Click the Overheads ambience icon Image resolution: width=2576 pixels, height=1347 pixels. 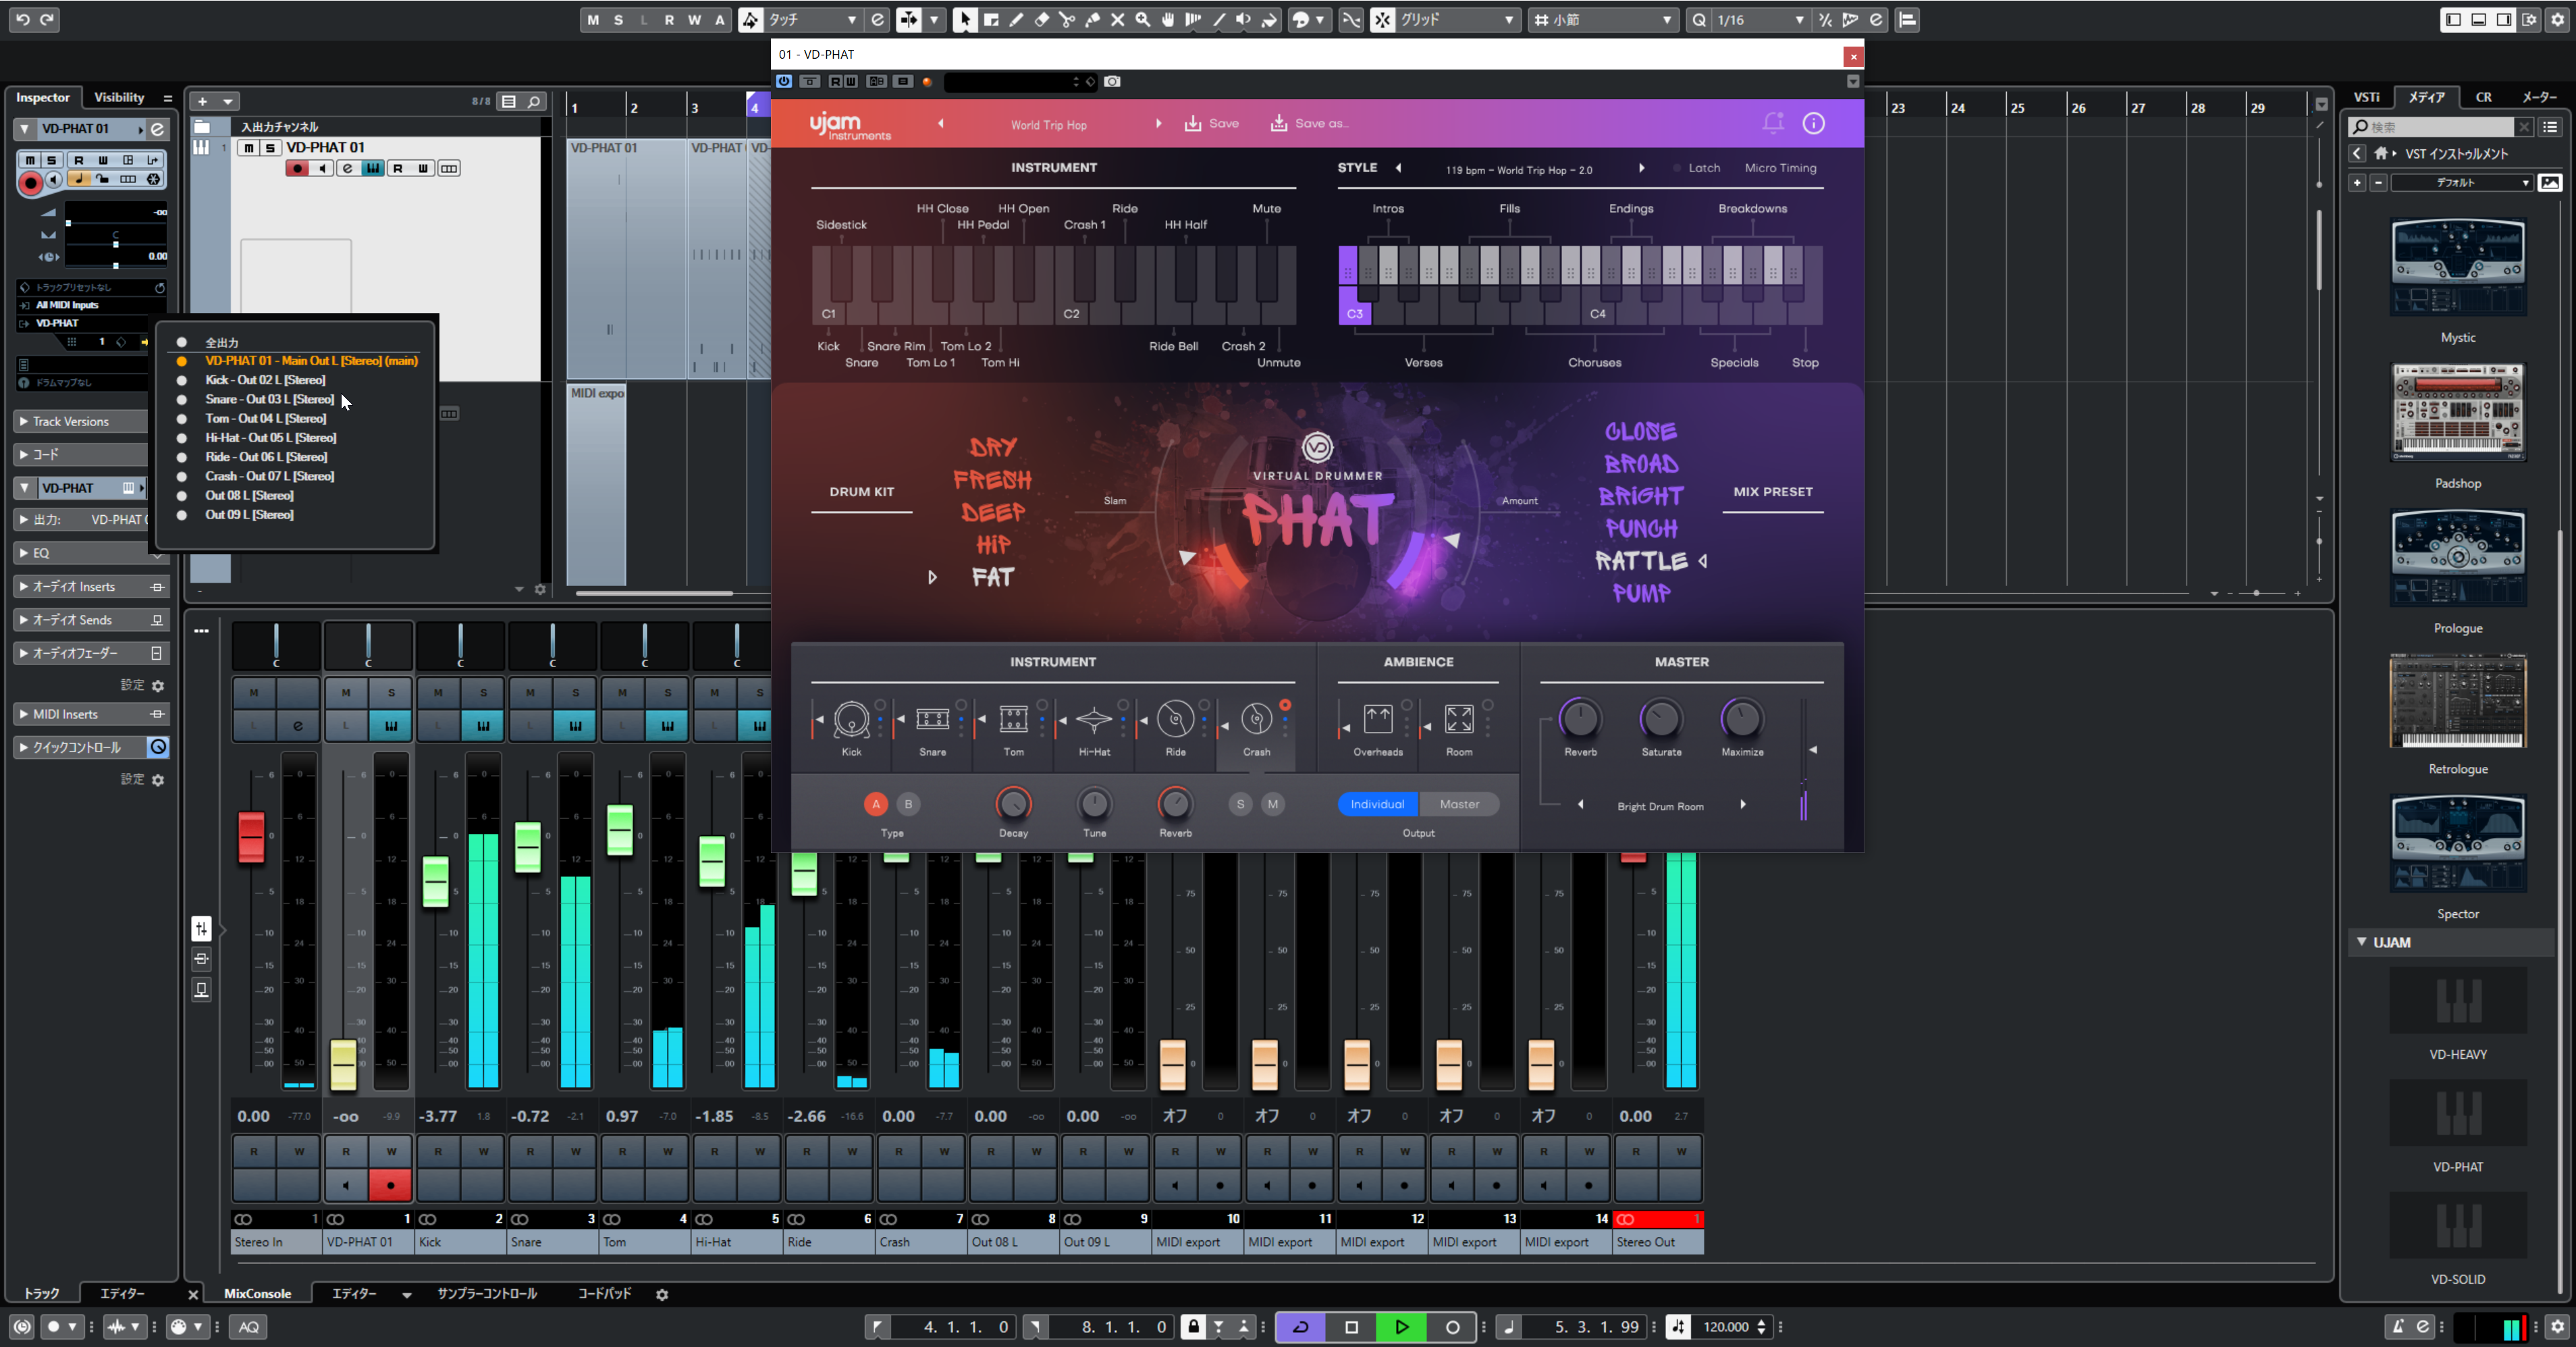click(1378, 719)
